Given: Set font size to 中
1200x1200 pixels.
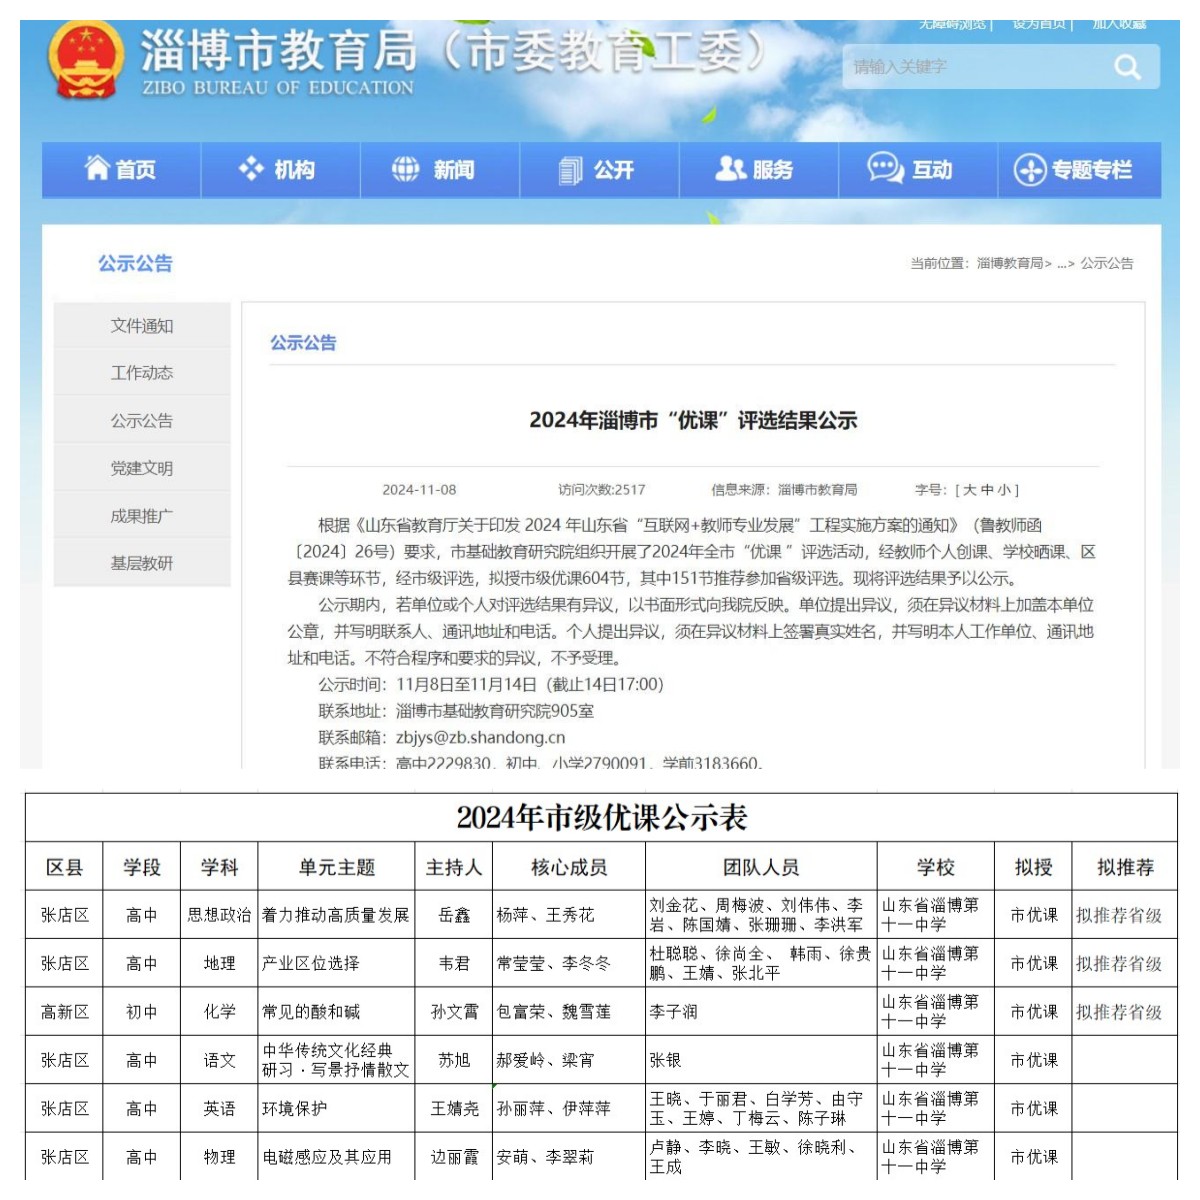Looking at the screenshot, I should [x=985, y=490].
